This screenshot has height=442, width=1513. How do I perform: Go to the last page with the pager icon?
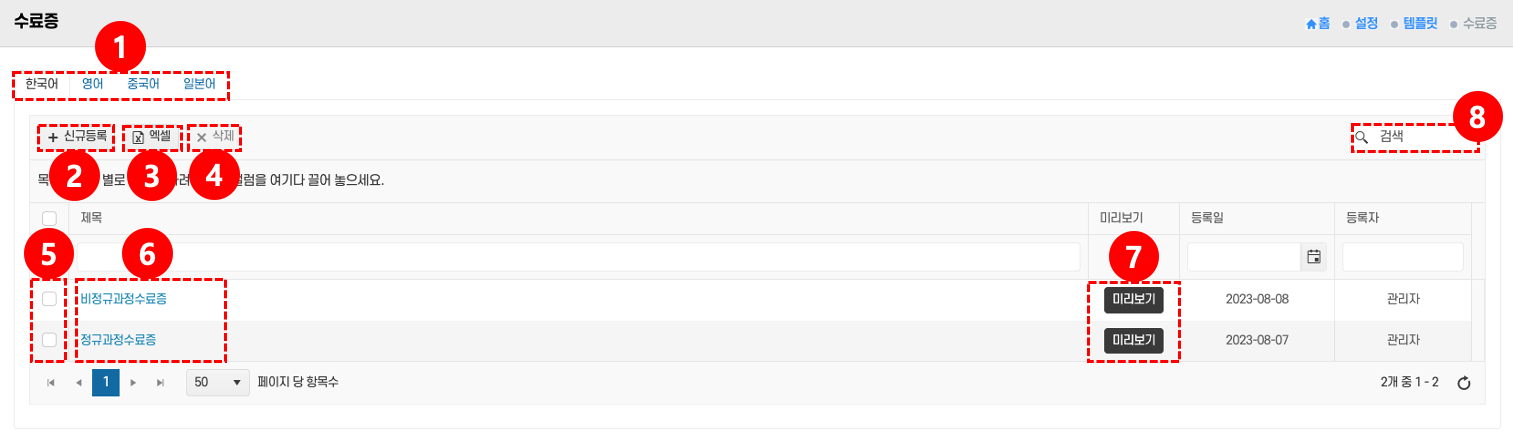click(160, 383)
